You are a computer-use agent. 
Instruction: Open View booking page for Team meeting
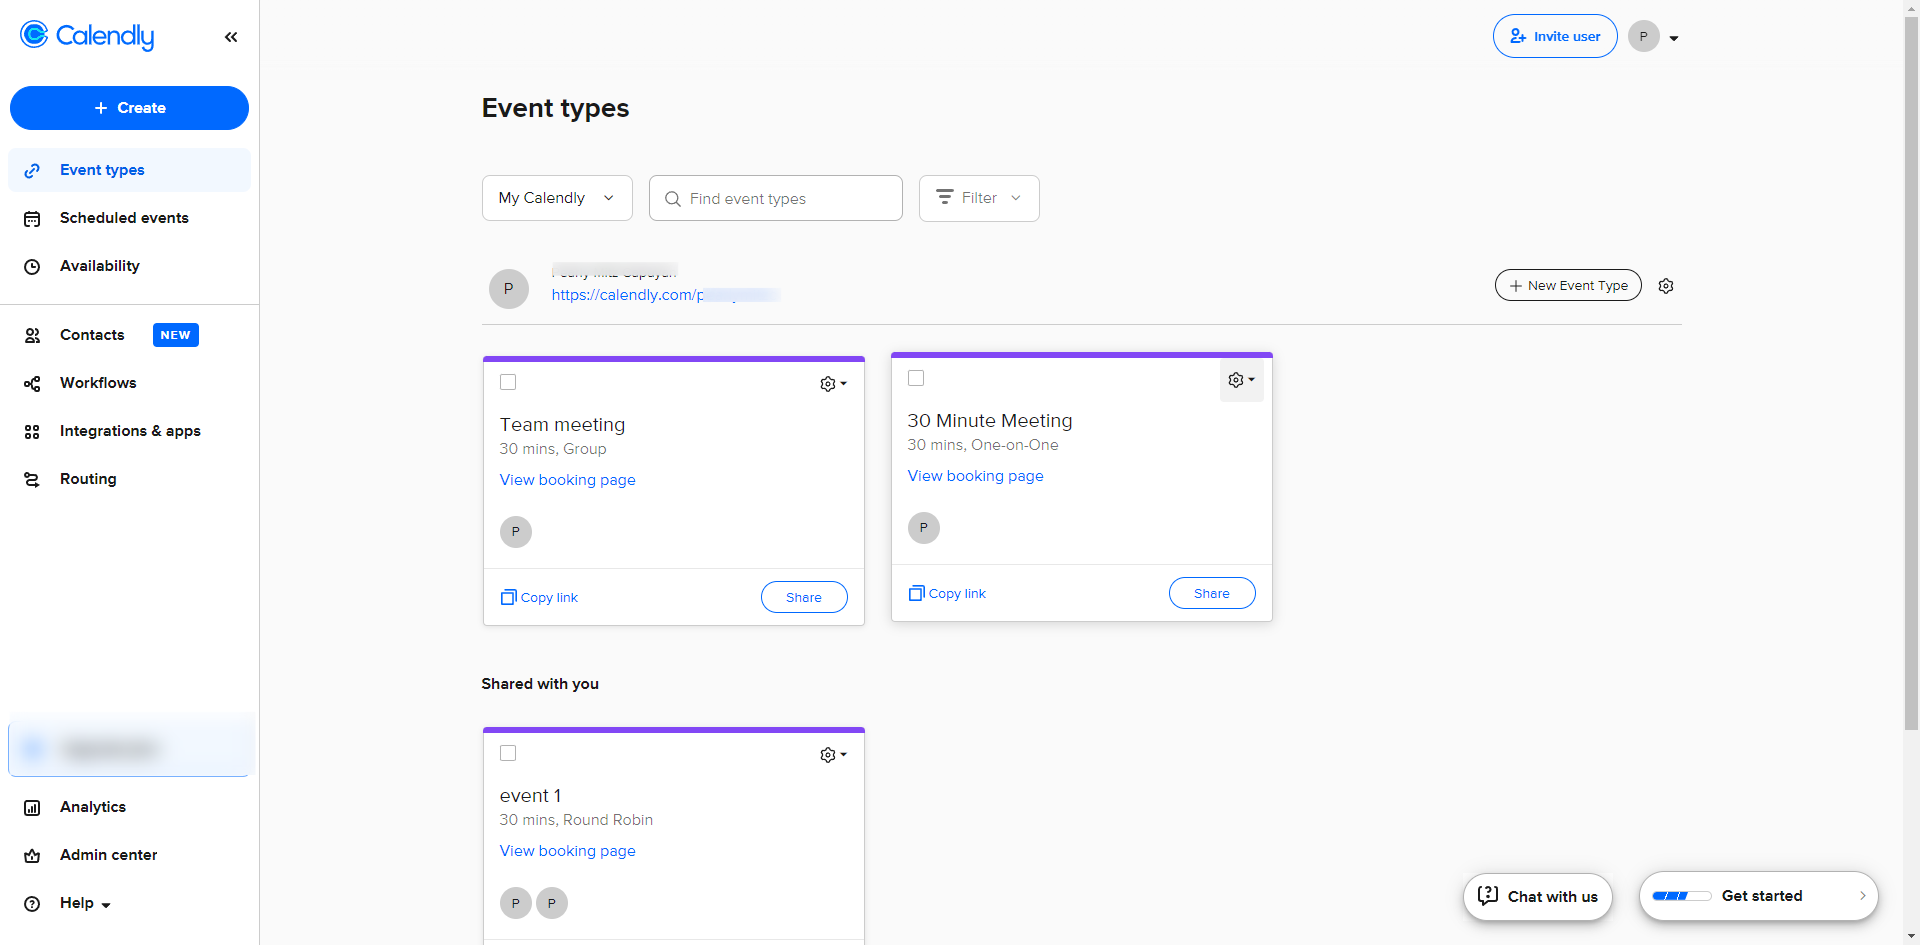[x=567, y=480]
